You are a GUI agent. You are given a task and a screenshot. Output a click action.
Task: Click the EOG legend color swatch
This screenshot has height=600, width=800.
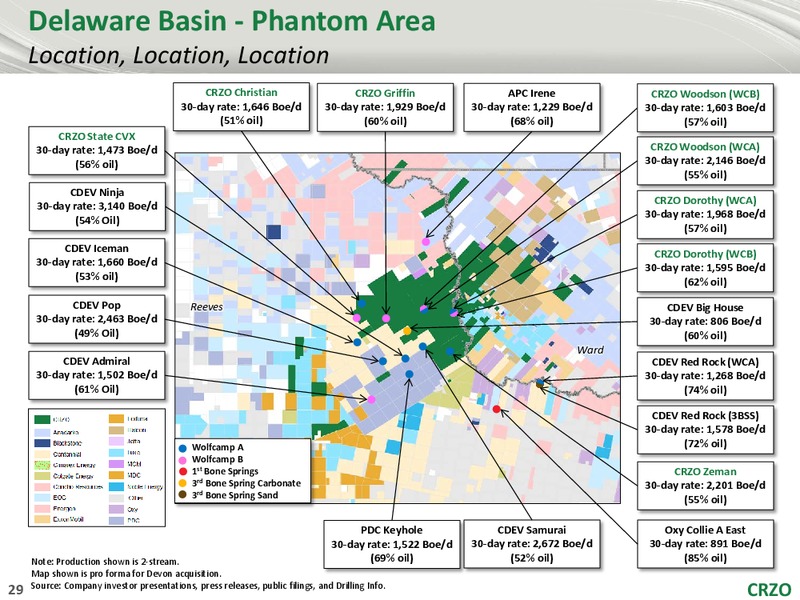(x=42, y=497)
